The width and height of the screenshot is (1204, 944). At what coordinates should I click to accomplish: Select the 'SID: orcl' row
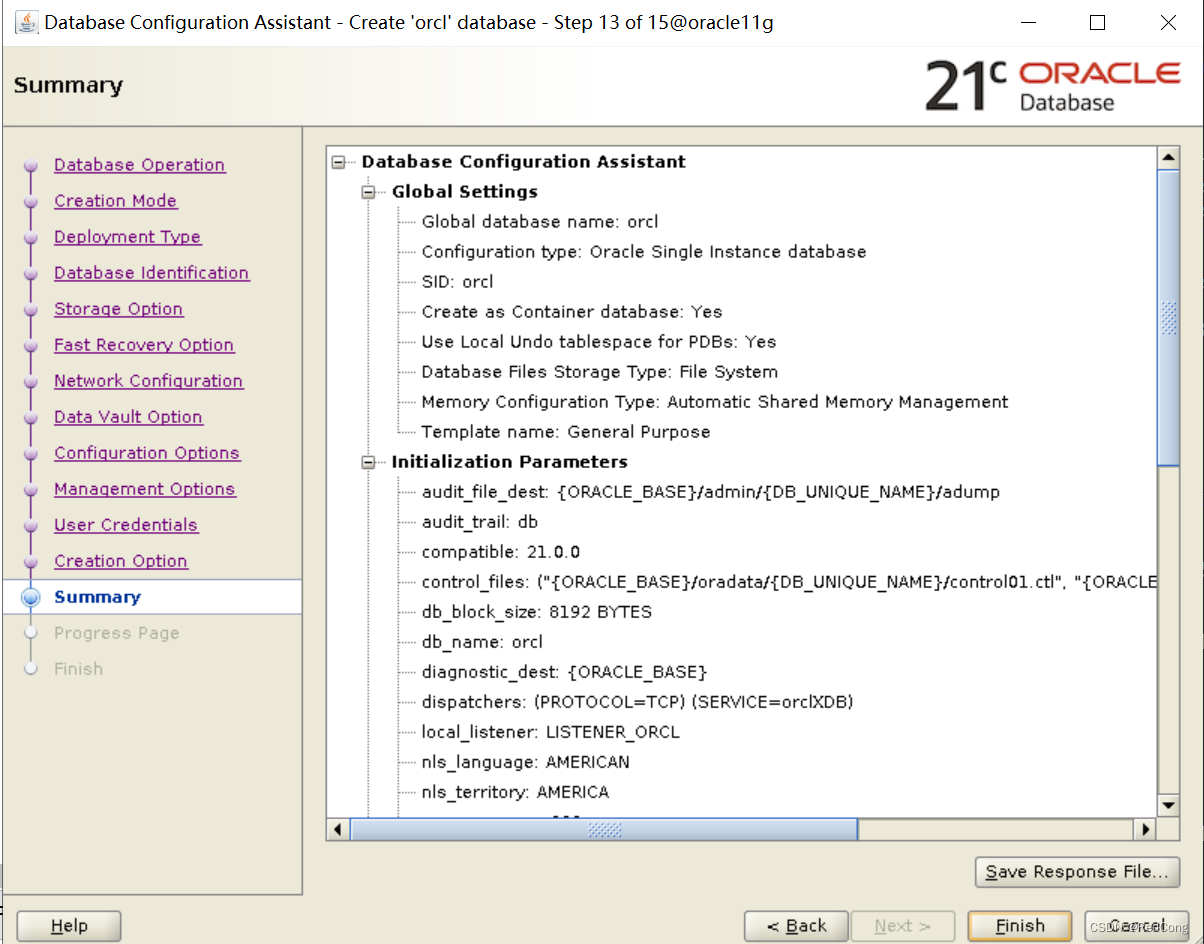(x=457, y=282)
